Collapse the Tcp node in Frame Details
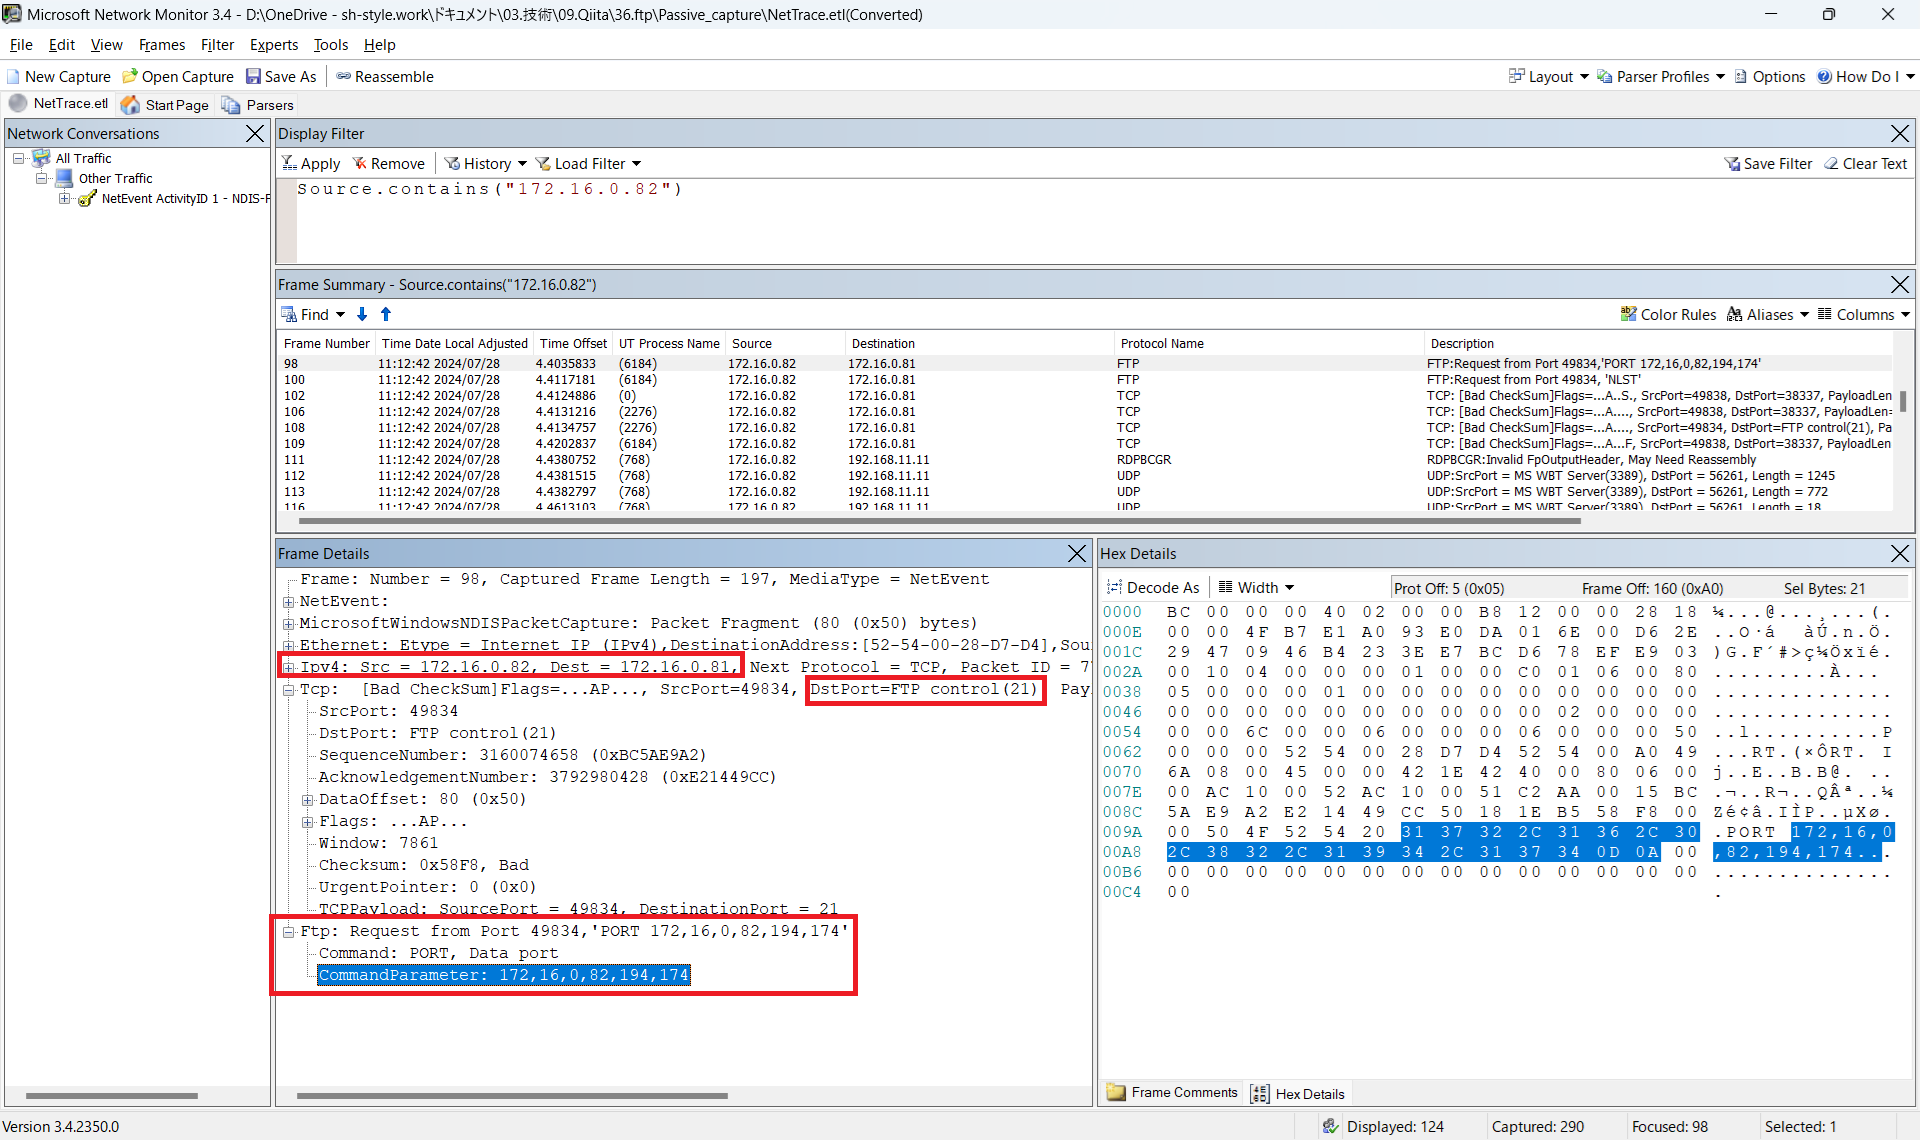The width and height of the screenshot is (1920, 1140). tap(289, 690)
